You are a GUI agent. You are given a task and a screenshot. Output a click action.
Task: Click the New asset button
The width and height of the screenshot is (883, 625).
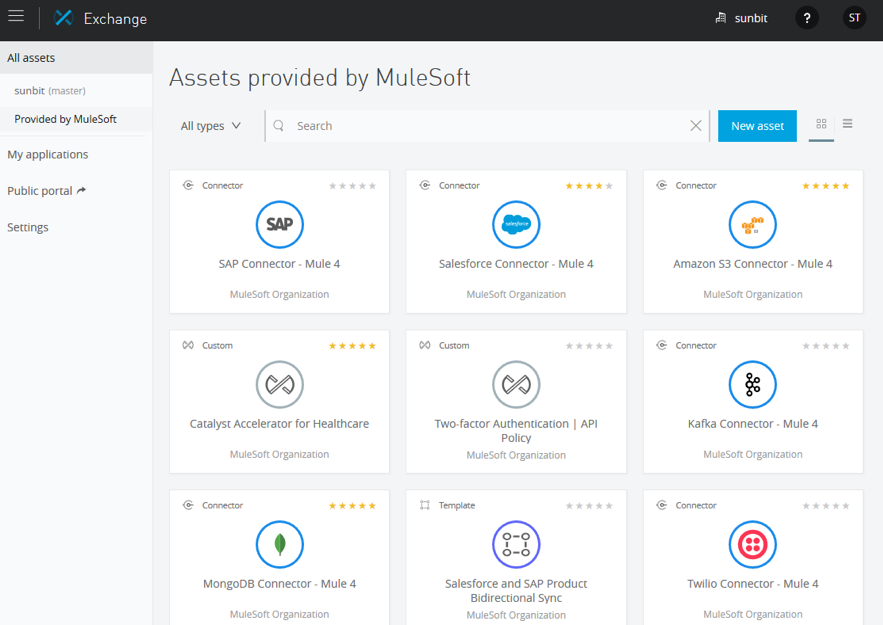coord(757,126)
